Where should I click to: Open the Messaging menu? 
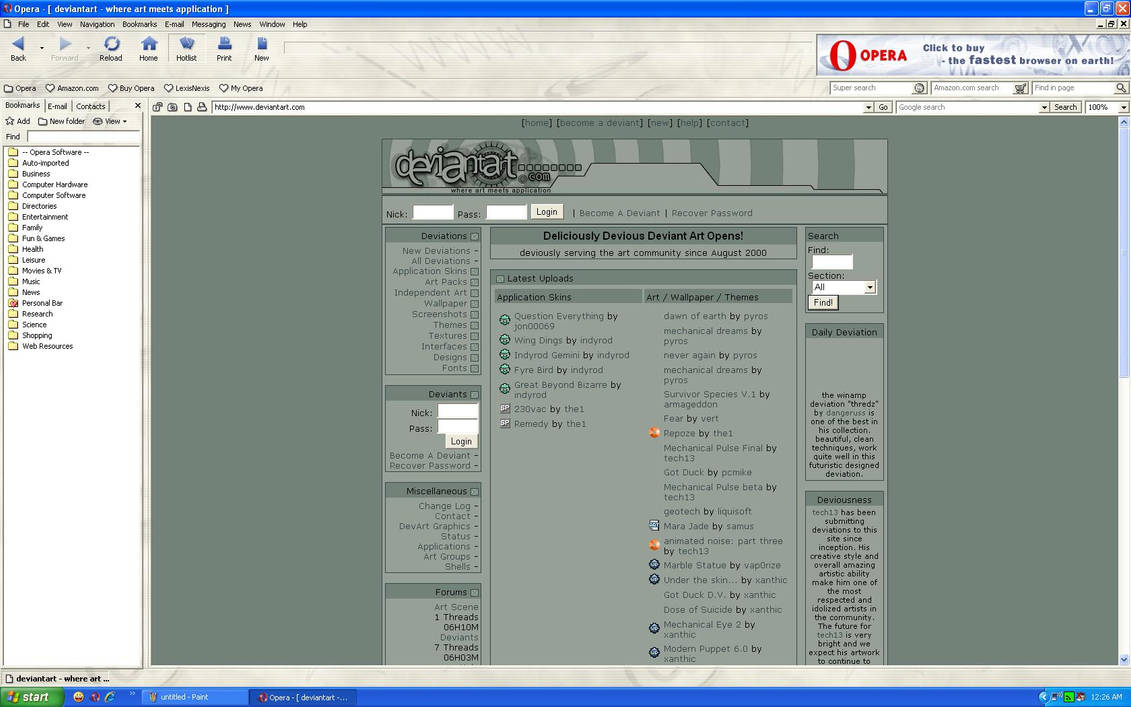pyautogui.click(x=208, y=25)
